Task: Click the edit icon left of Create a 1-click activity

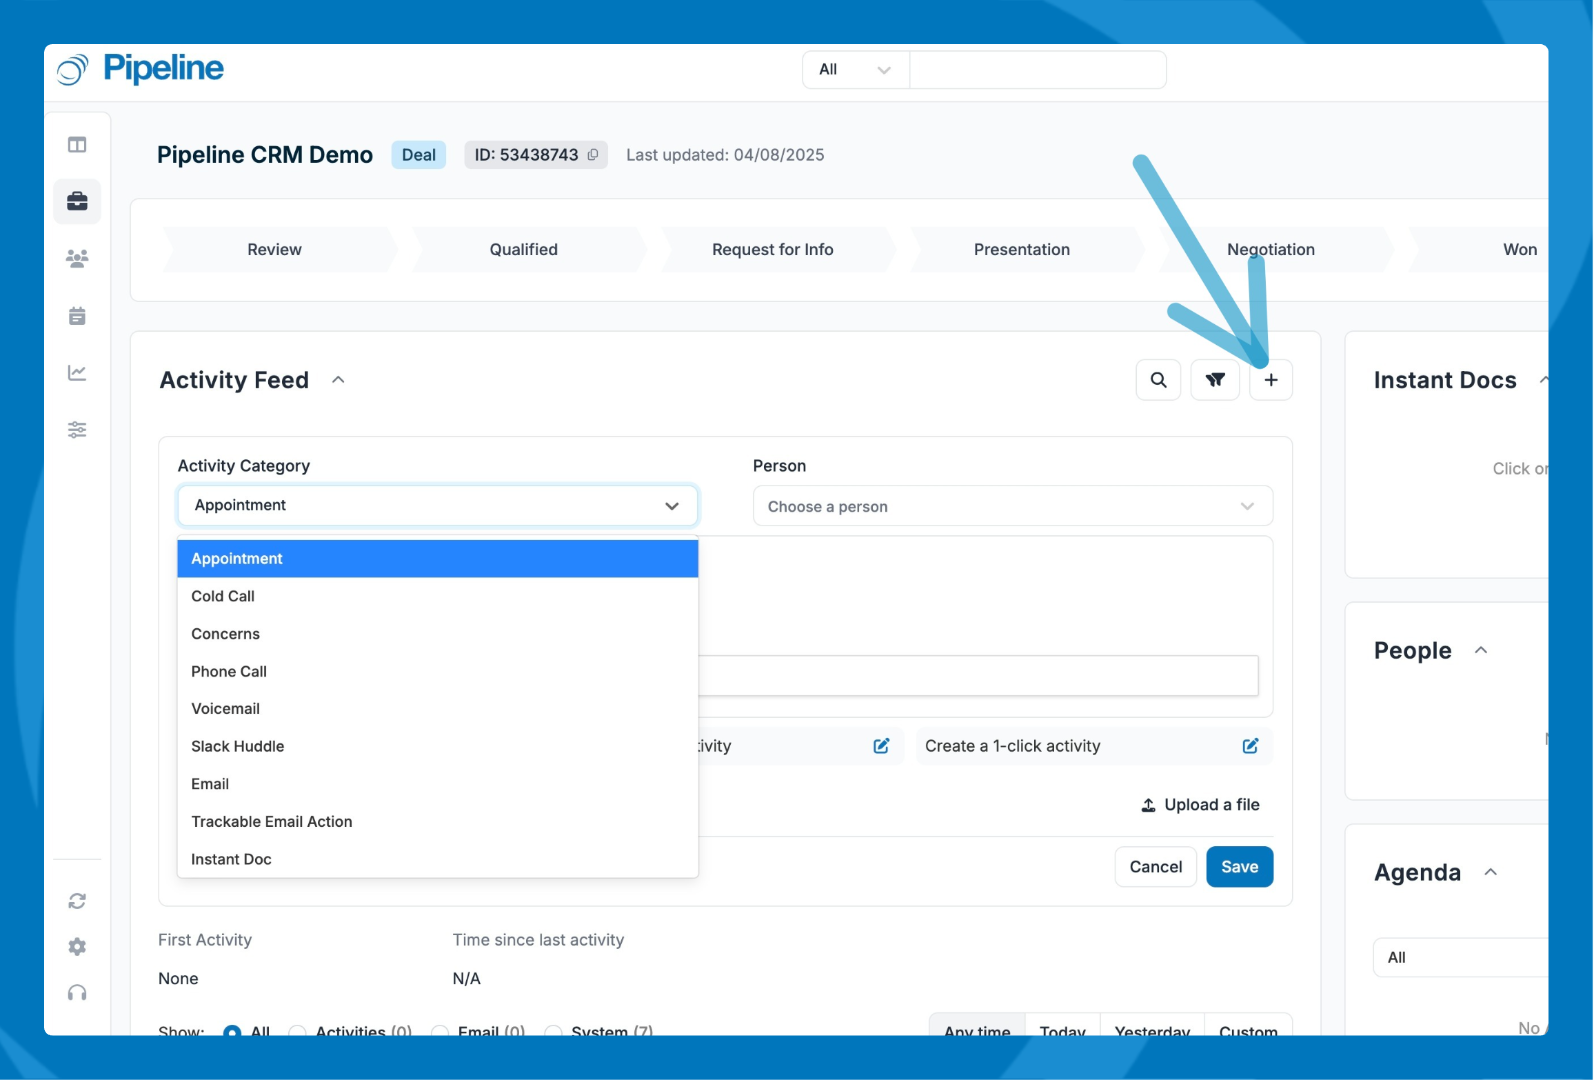Action: (x=881, y=746)
